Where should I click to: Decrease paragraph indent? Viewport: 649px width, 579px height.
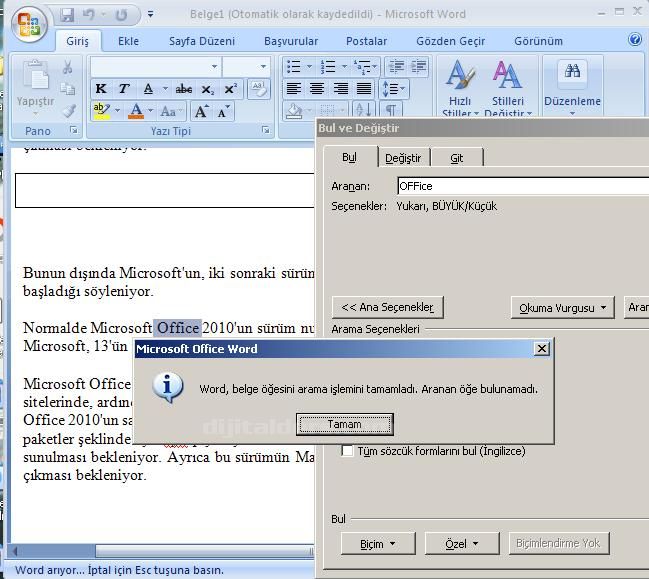[397, 67]
